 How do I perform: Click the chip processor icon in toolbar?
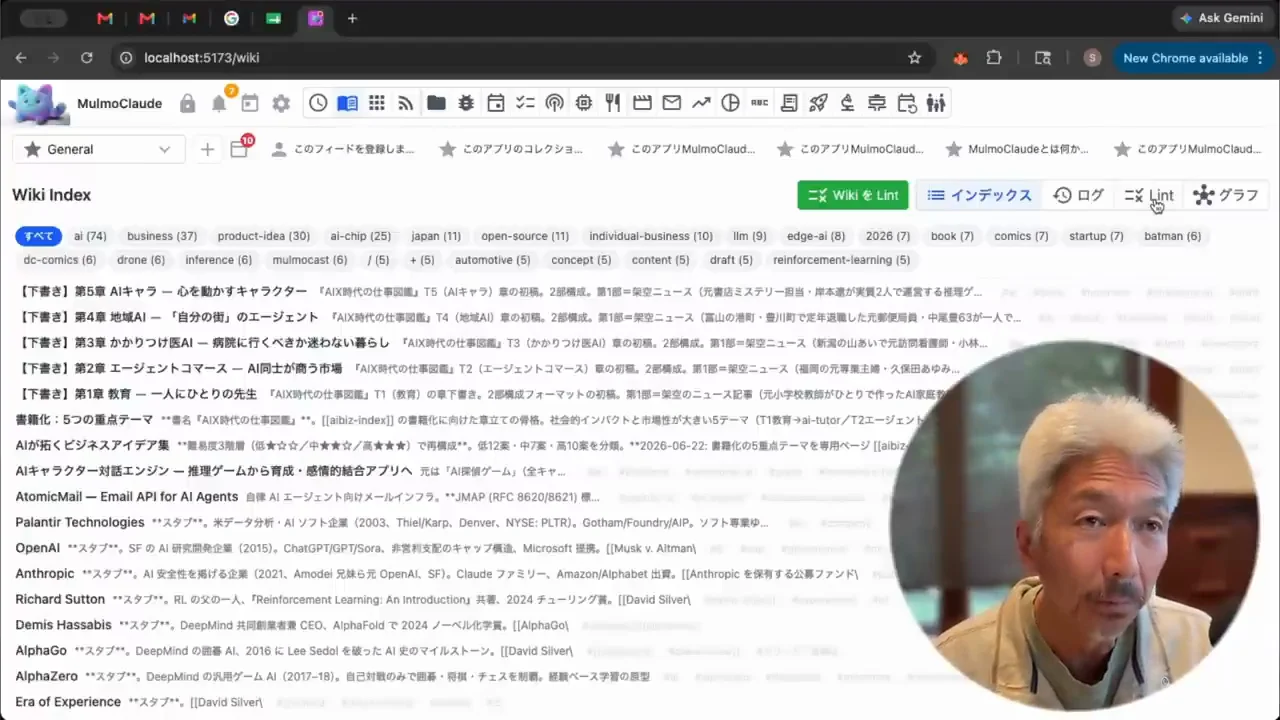[584, 103]
